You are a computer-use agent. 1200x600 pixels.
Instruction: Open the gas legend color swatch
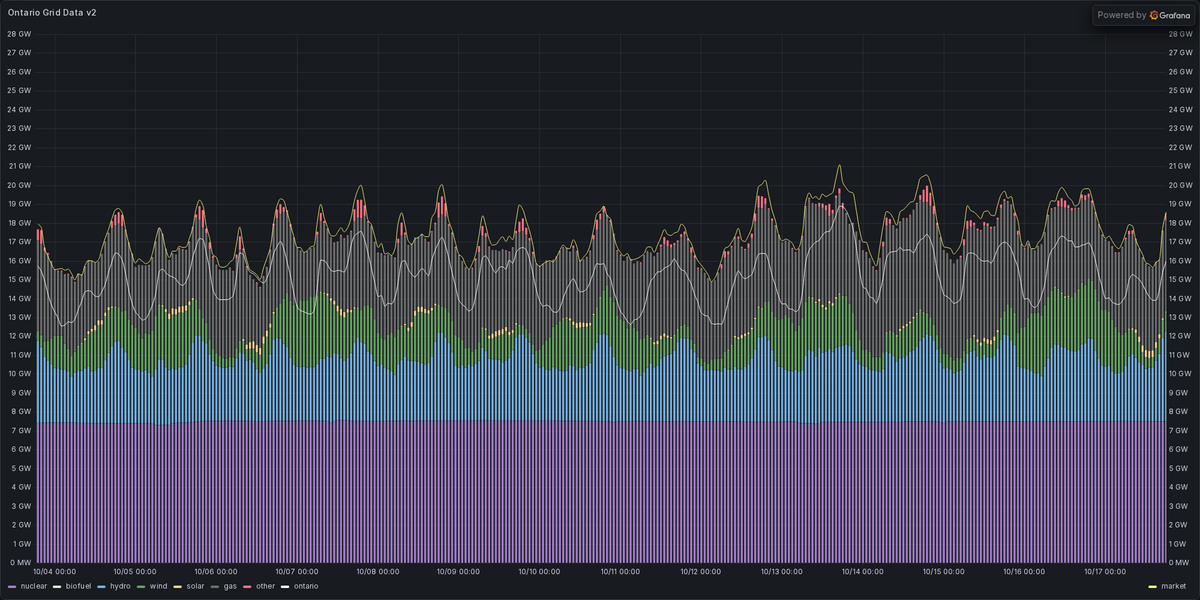click(x=217, y=586)
